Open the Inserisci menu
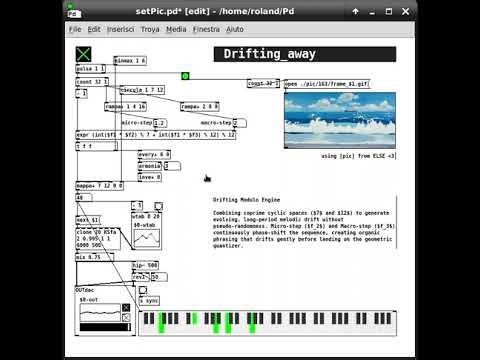Viewport: 480px width, 360px height. coord(121,29)
